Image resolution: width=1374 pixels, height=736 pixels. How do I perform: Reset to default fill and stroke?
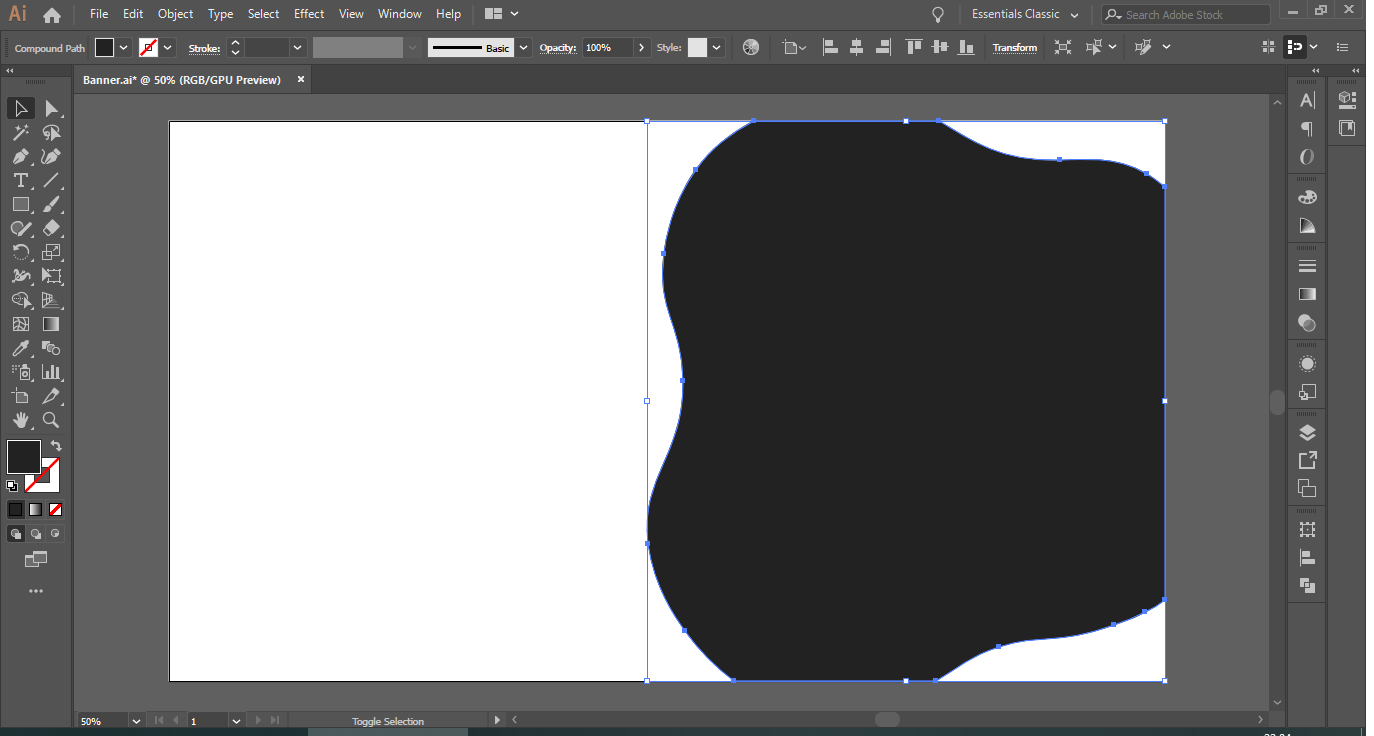[x=12, y=486]
